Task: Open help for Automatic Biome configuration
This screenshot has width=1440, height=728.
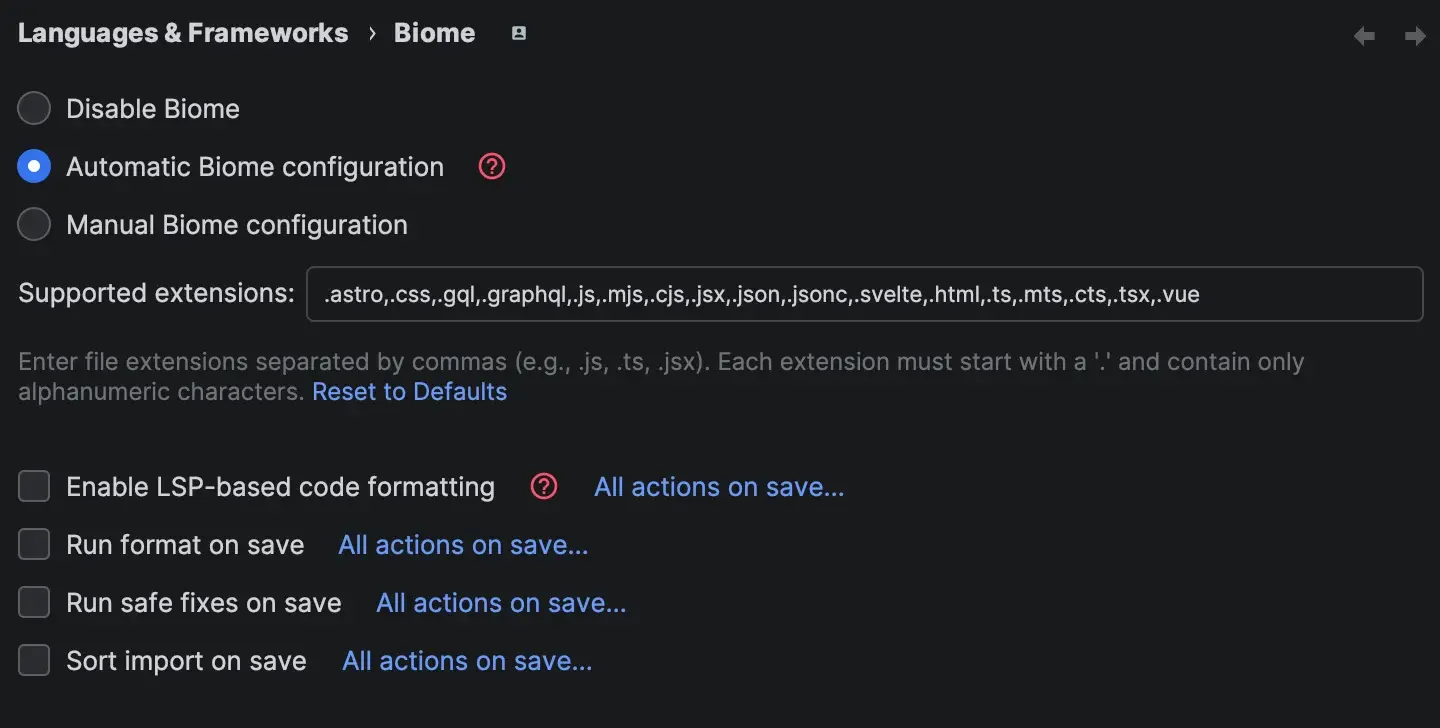Action: [x=491, y=167]
